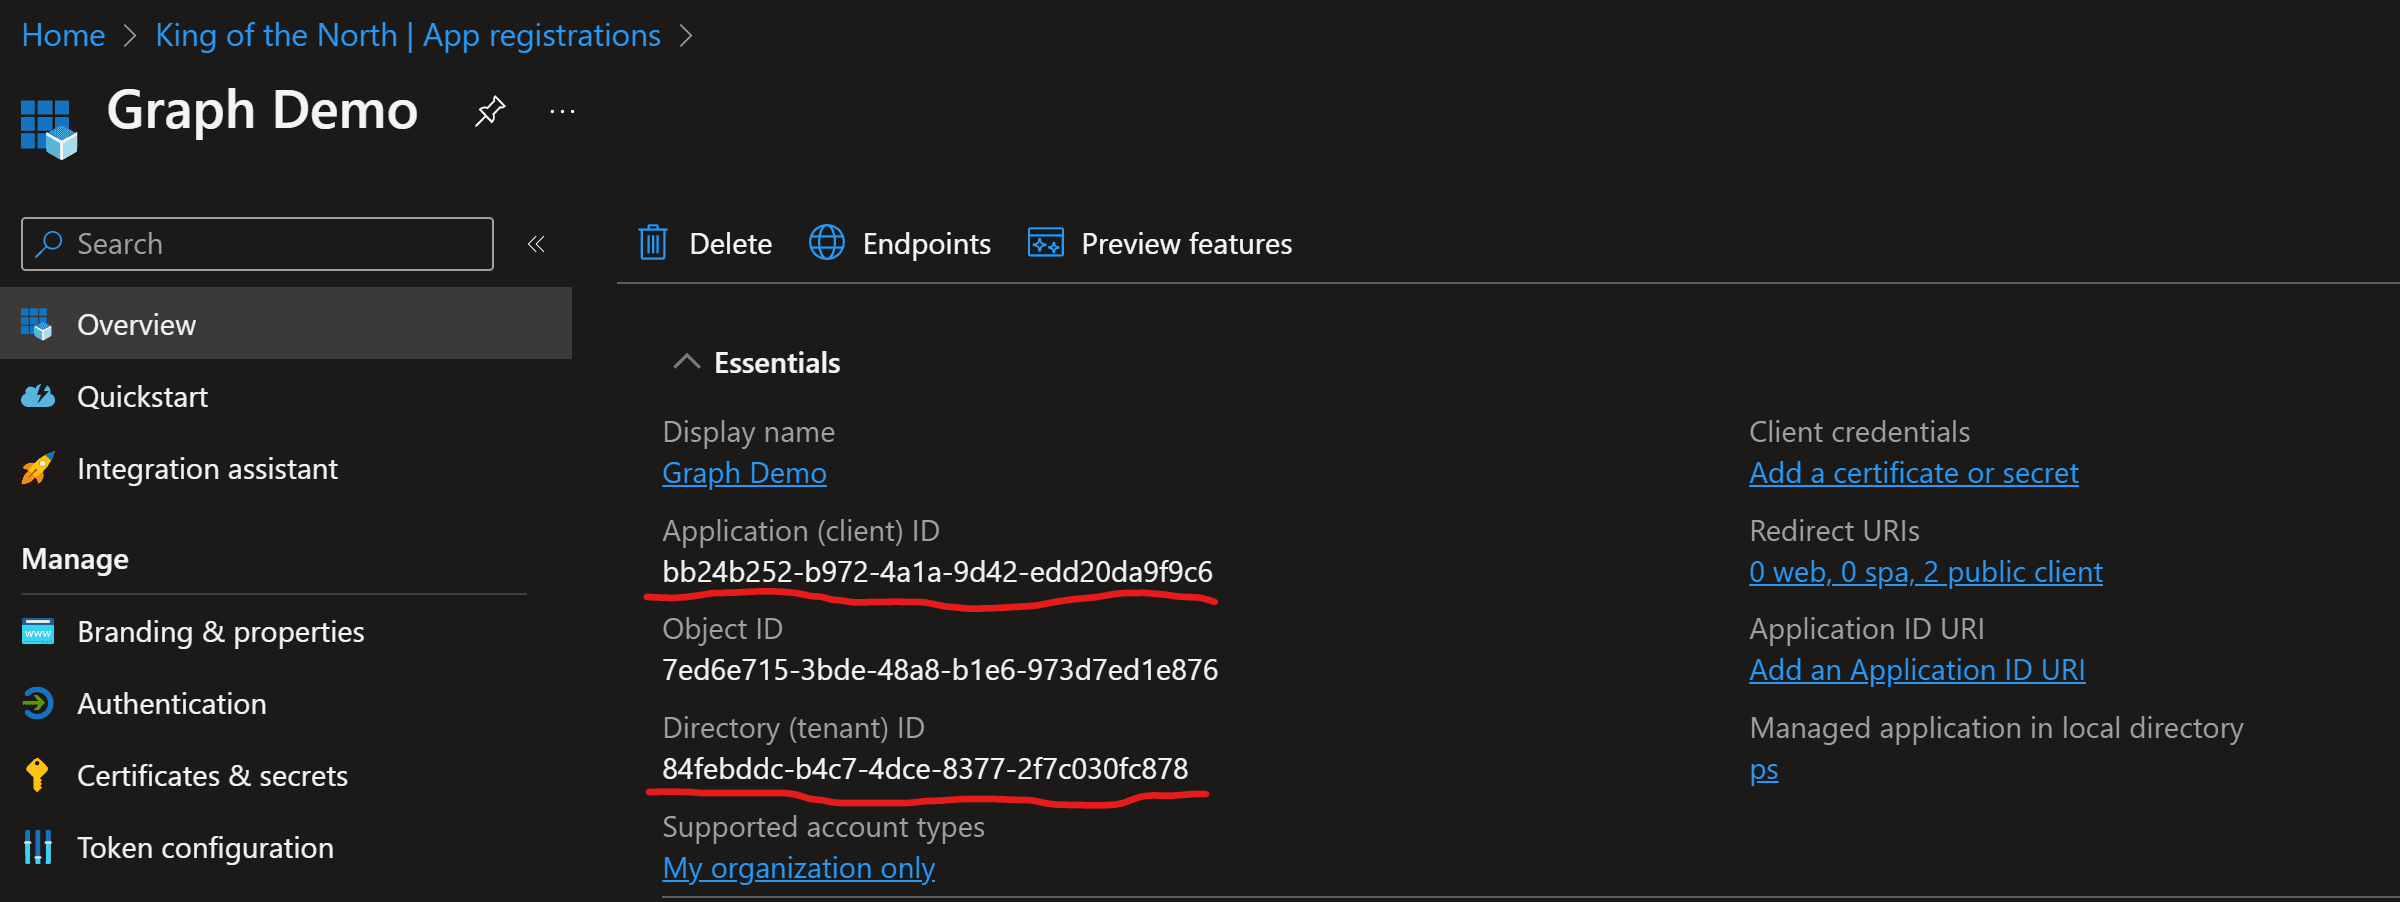Screen dimensions: 2400x902
Task: Click the Token configuration sliders icon
Action: (37, 847)
